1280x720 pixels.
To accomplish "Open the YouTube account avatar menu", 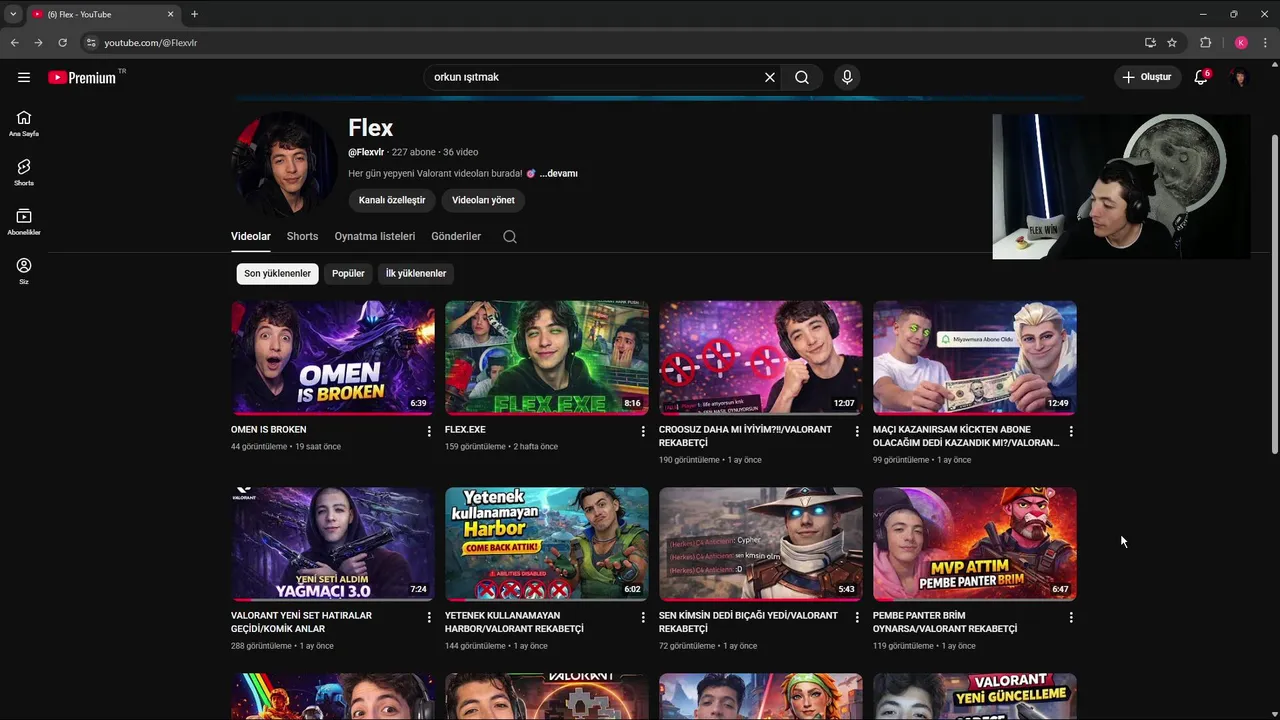I will 1240,77.
